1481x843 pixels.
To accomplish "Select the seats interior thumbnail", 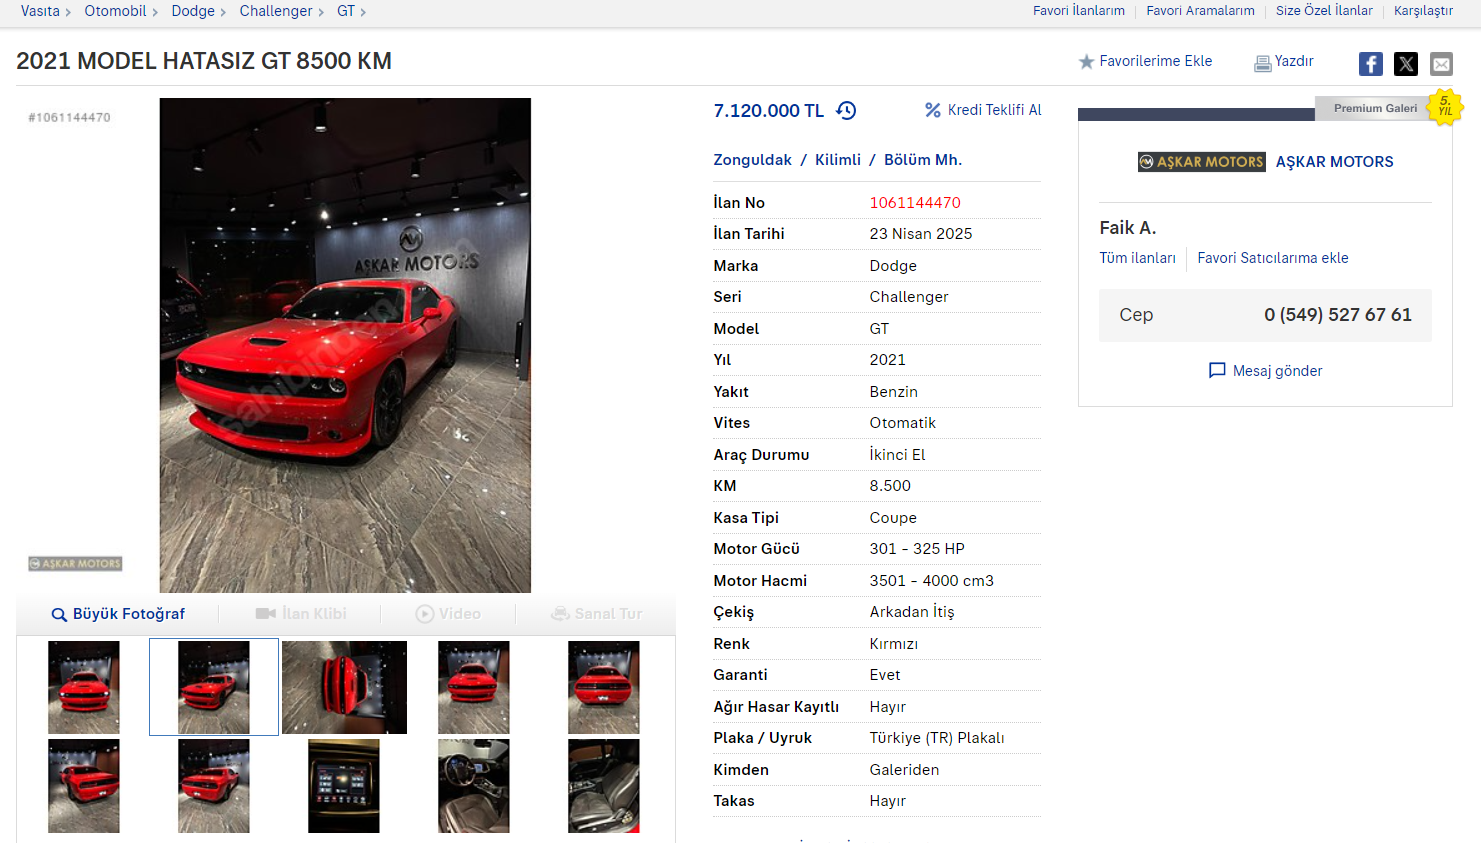I will point(604,786).
